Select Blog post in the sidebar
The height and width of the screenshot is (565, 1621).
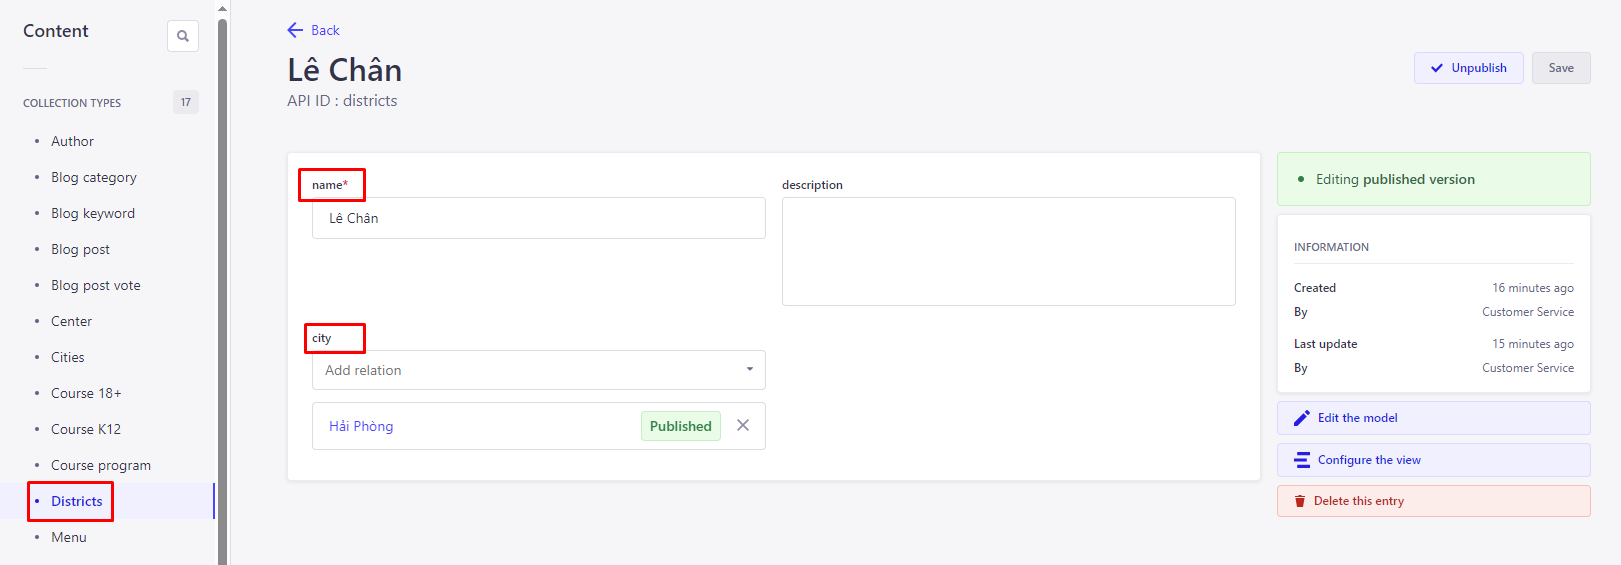coord(80,249)
